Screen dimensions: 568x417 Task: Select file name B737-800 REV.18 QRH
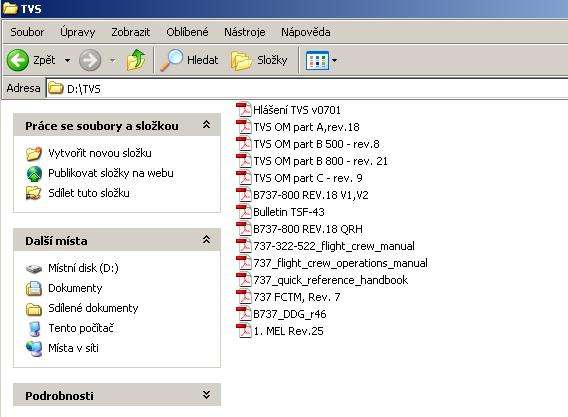[x=308, y=229]
